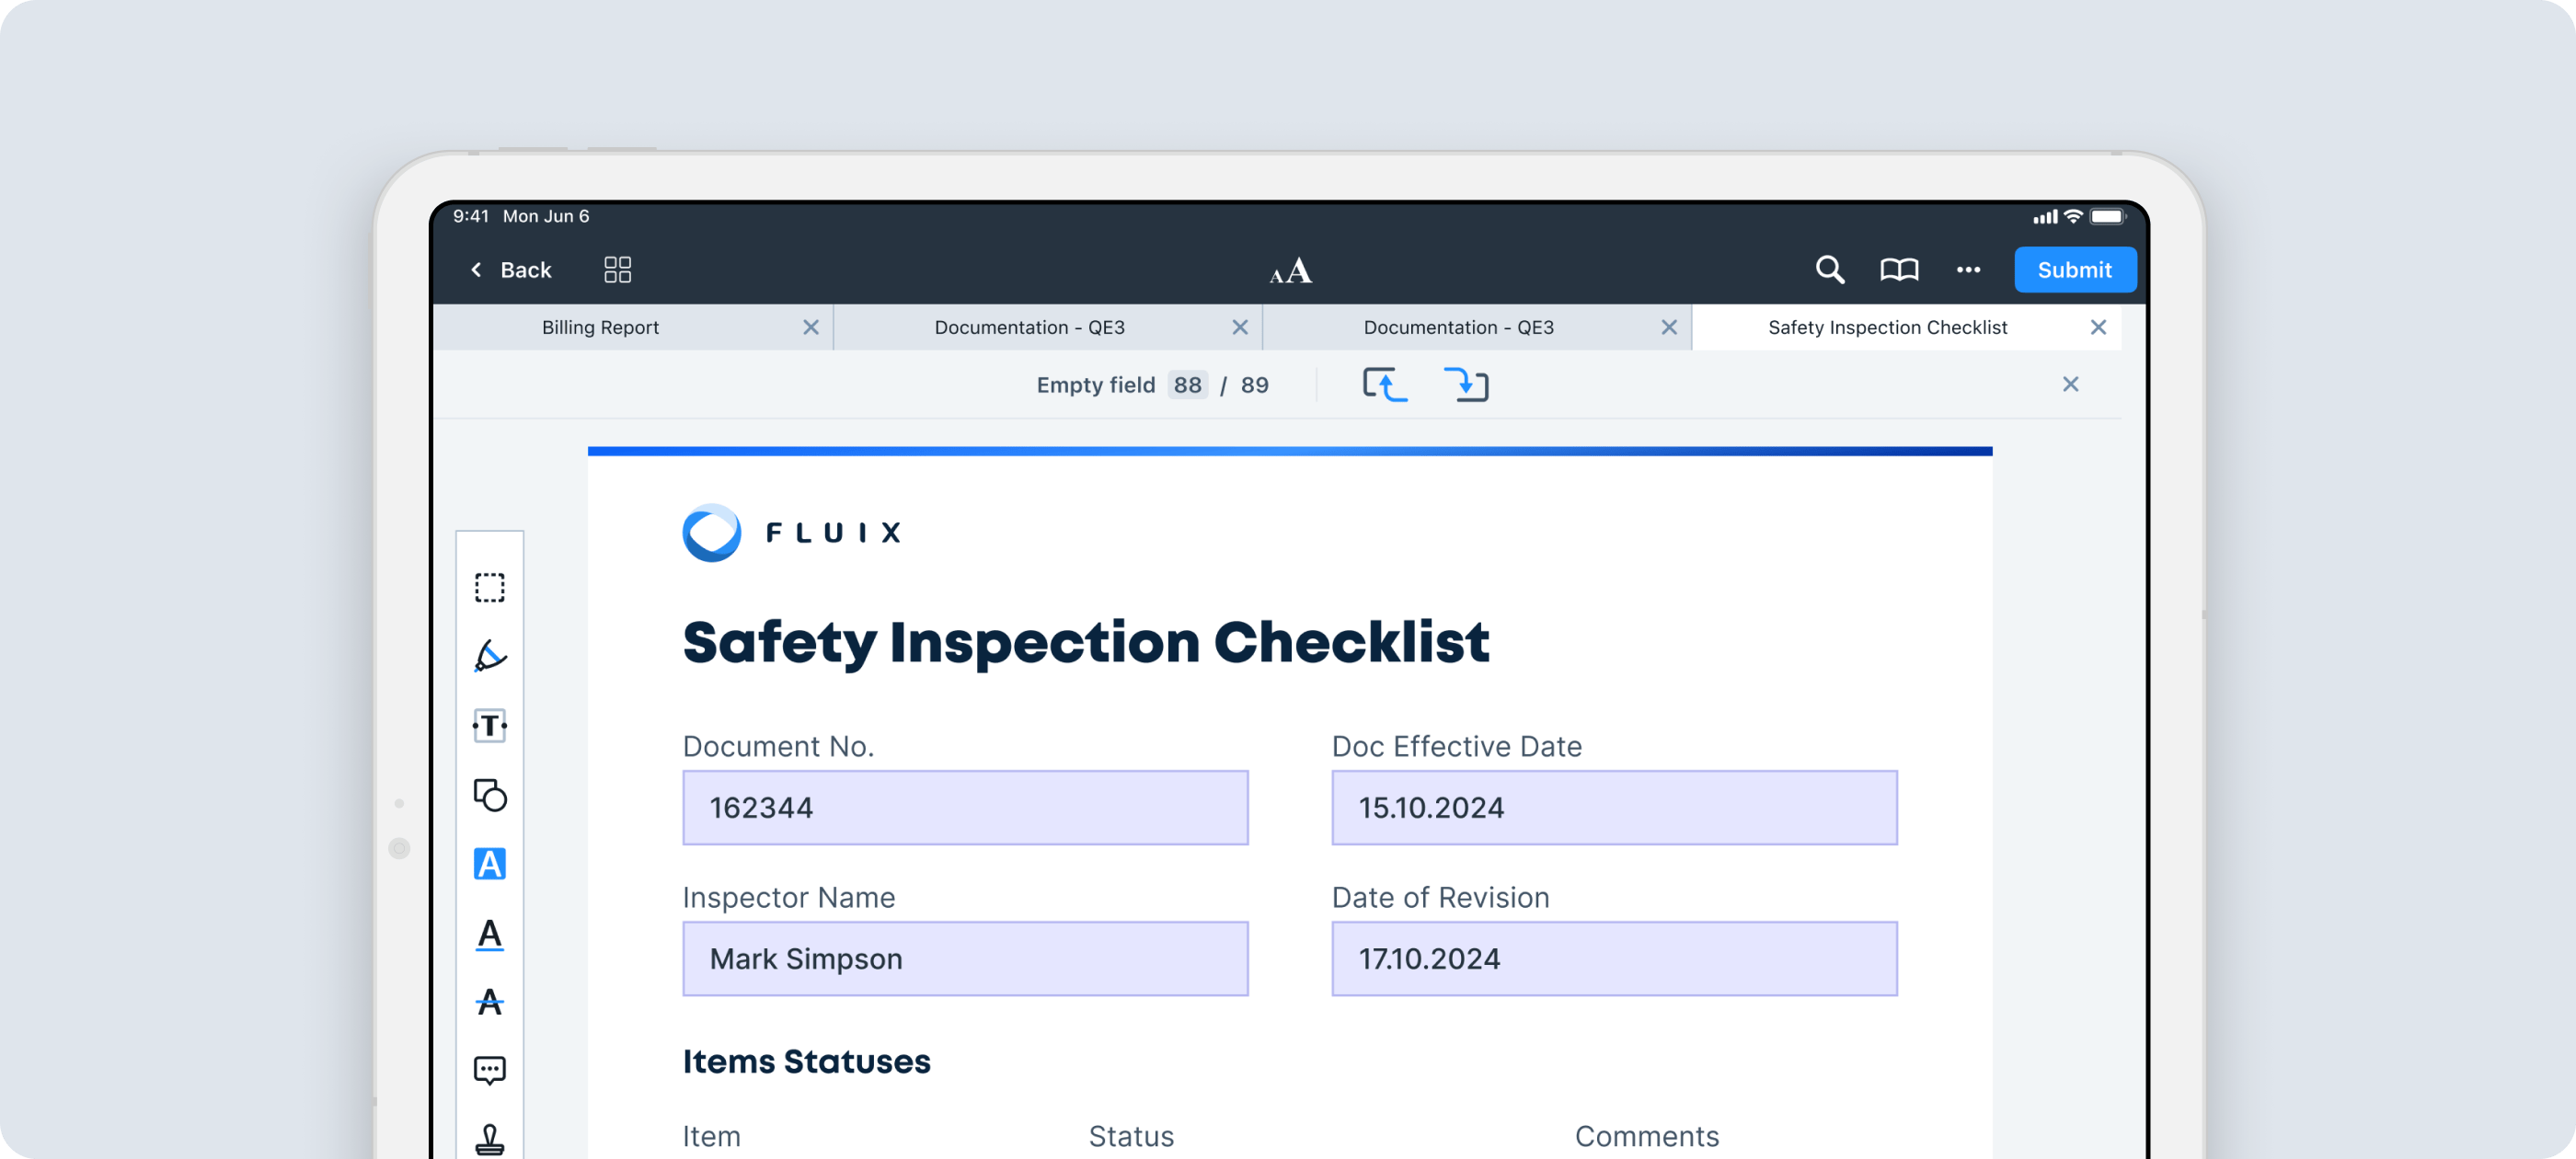Pick the shapes tool

pyautogui.click(x=489, y=795)
